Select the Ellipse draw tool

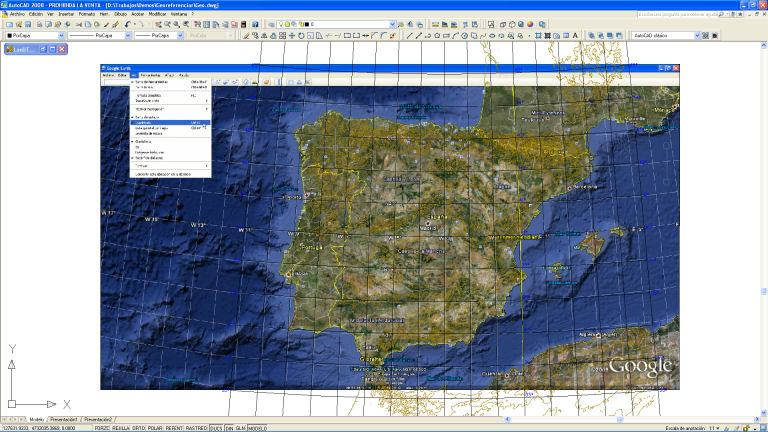pos(492,36)
